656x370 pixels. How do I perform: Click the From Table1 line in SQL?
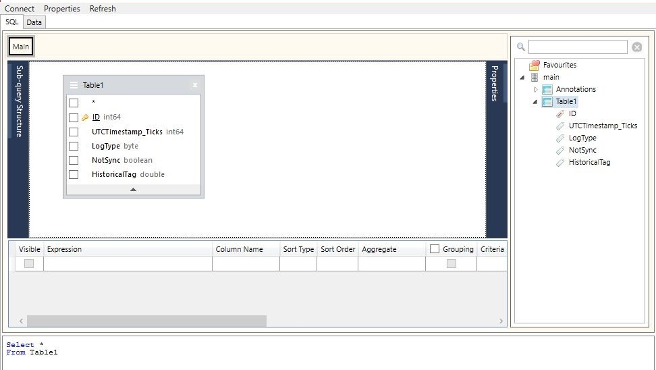[32, 352]
